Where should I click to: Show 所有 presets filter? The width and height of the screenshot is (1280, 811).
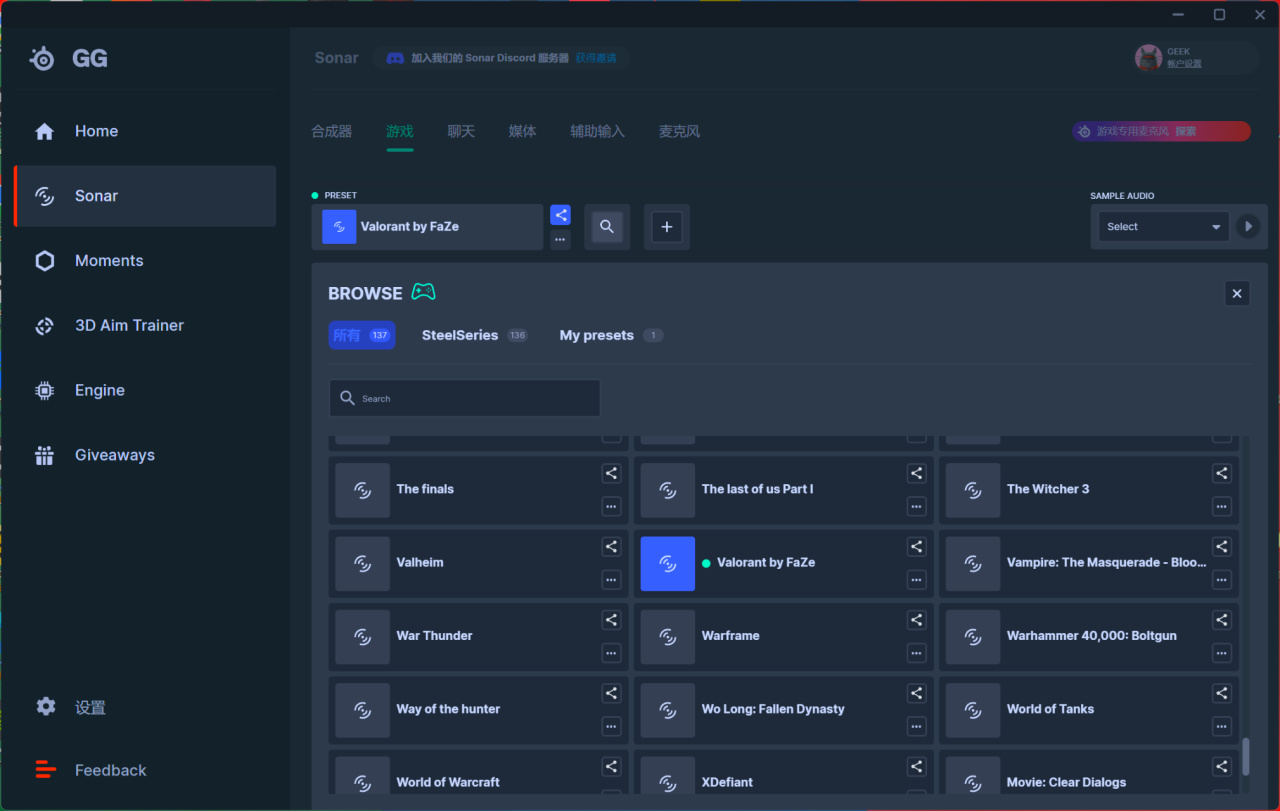pos(362,335)
